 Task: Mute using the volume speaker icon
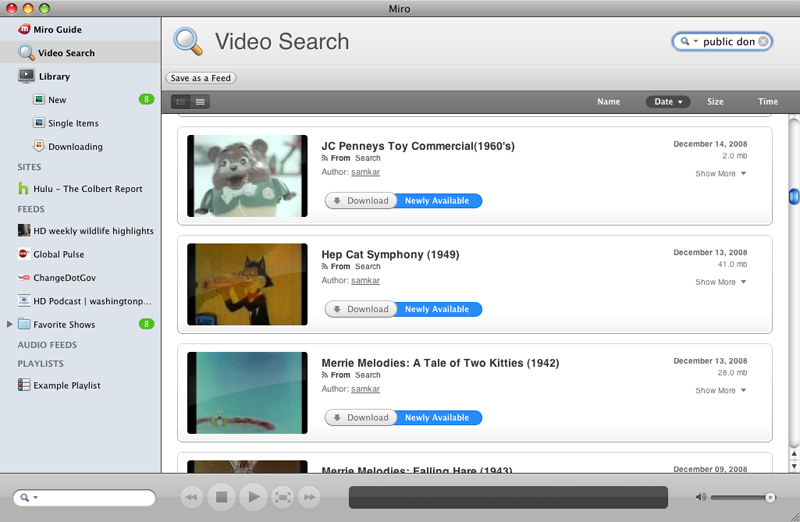(x=701, y=497)
